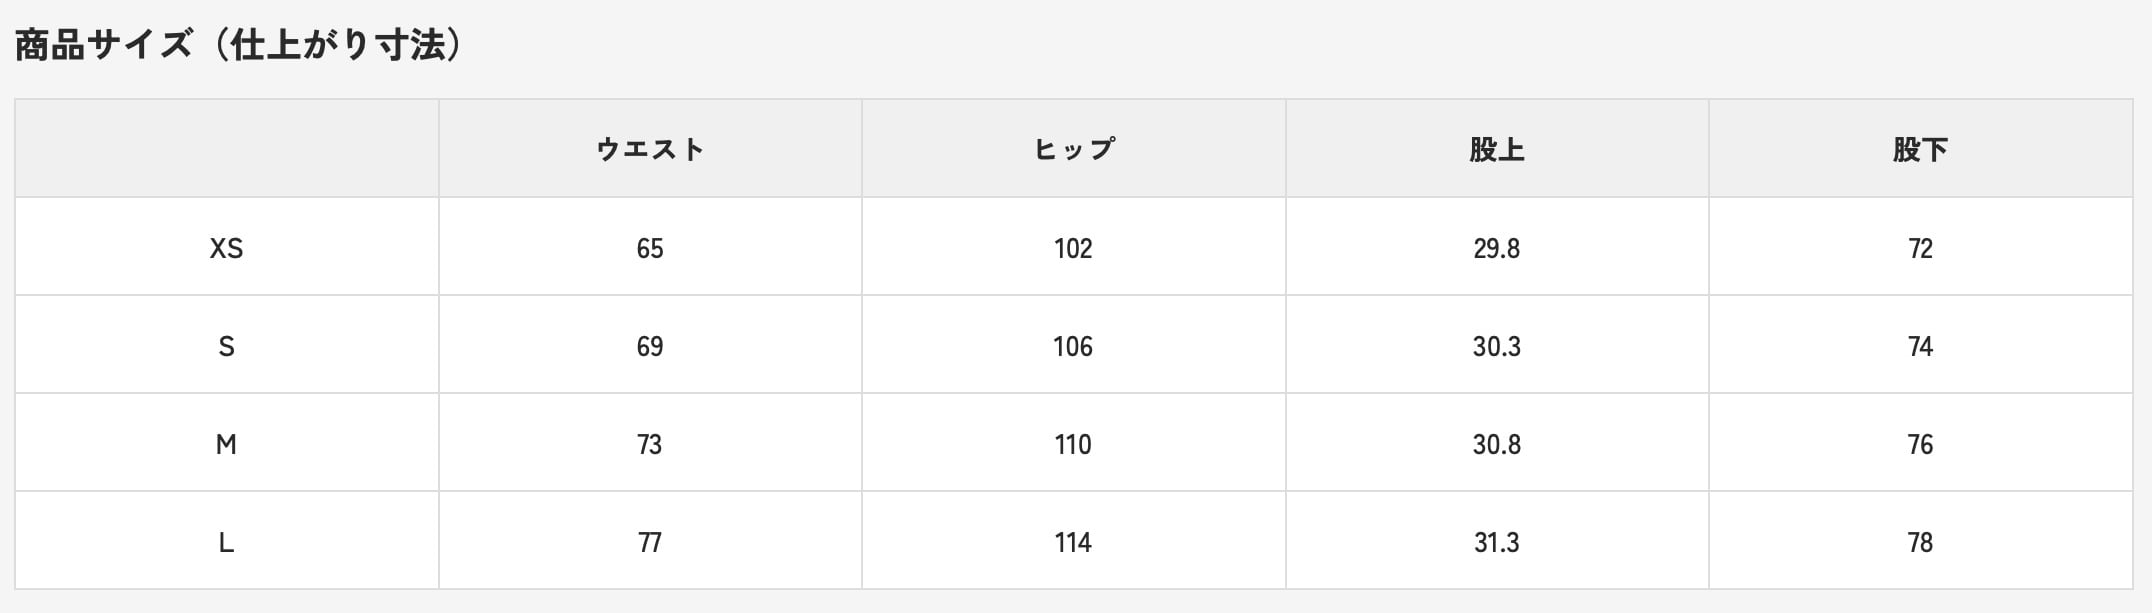Click the L rise value 31.3
The image size is (2152, 613).
click(x=1496, y=542)
